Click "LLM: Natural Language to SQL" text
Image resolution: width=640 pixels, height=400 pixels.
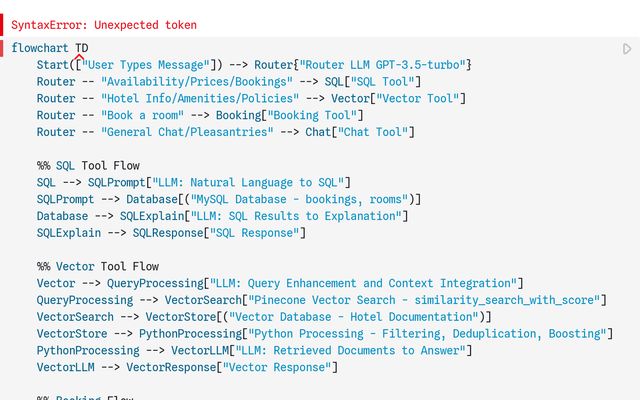pos(248,182)
